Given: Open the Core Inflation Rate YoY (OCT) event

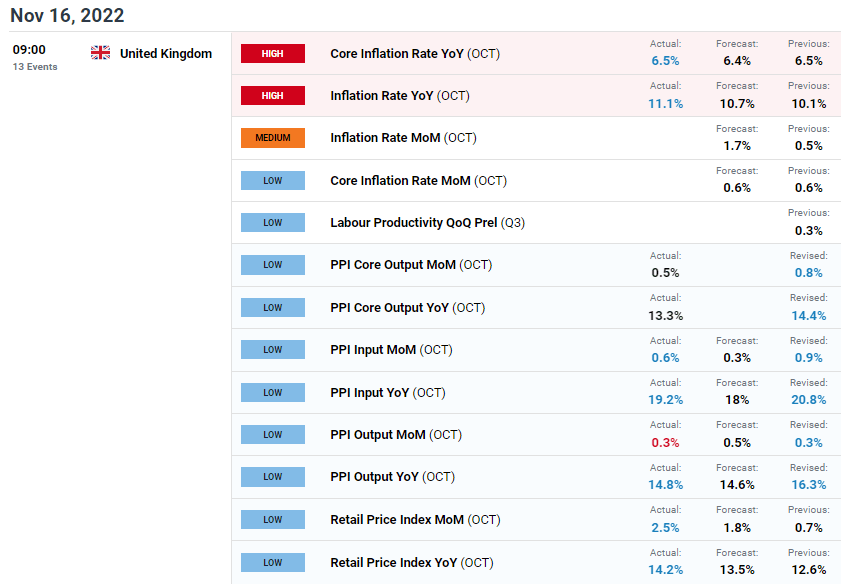Looking at the screenshot, I should point(415,54).
